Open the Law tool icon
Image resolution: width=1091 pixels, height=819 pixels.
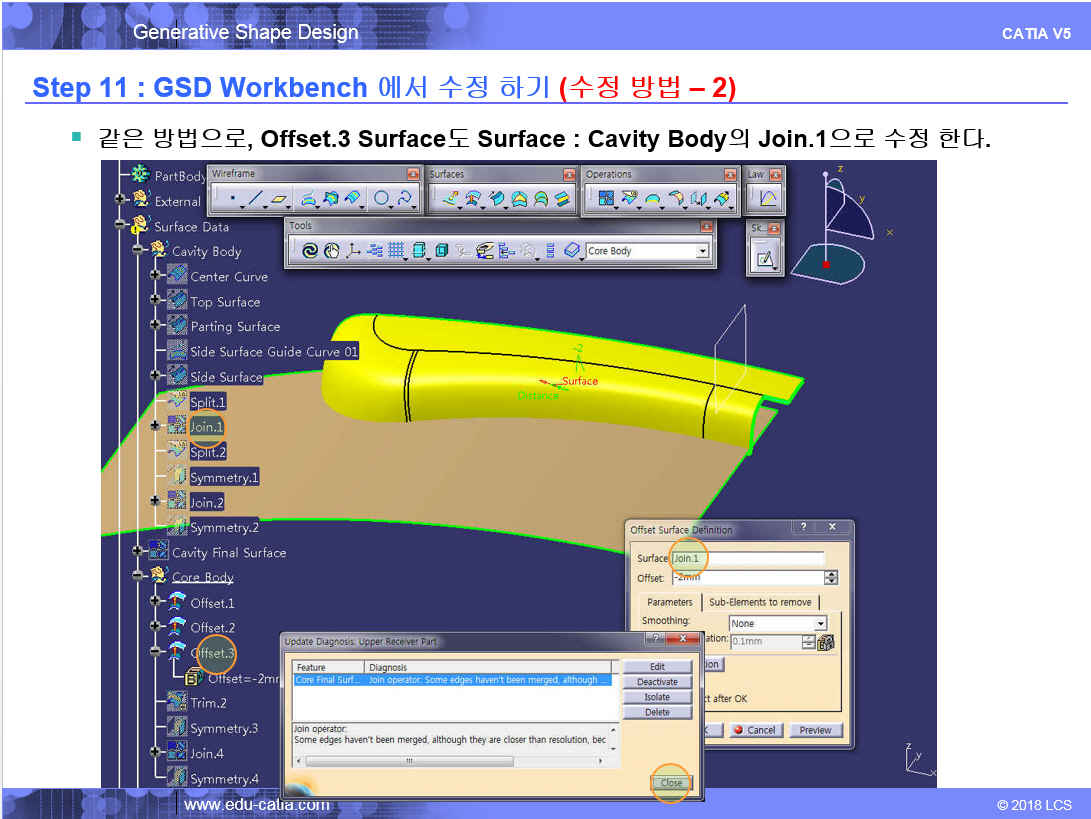(x=767, y=198)
